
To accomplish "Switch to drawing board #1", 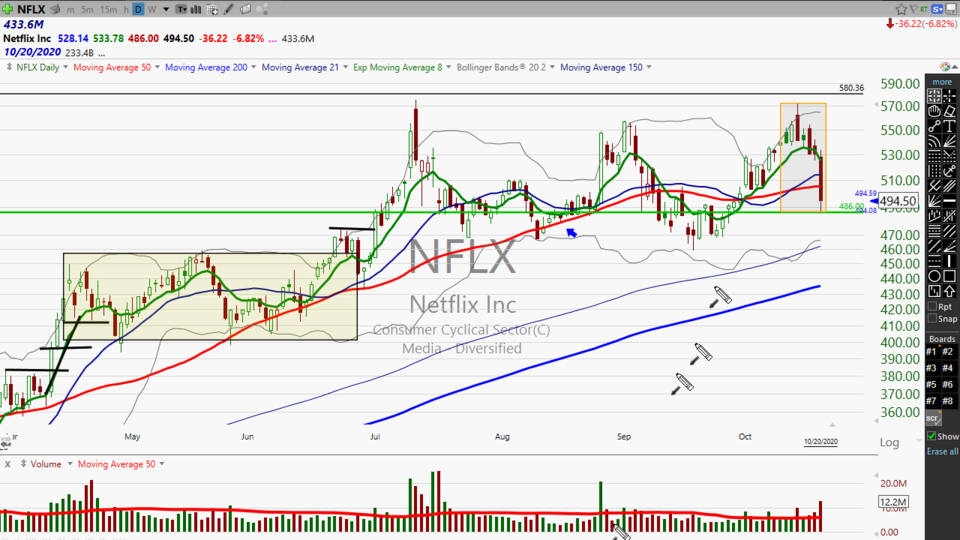I will click(x=931, y=351).
